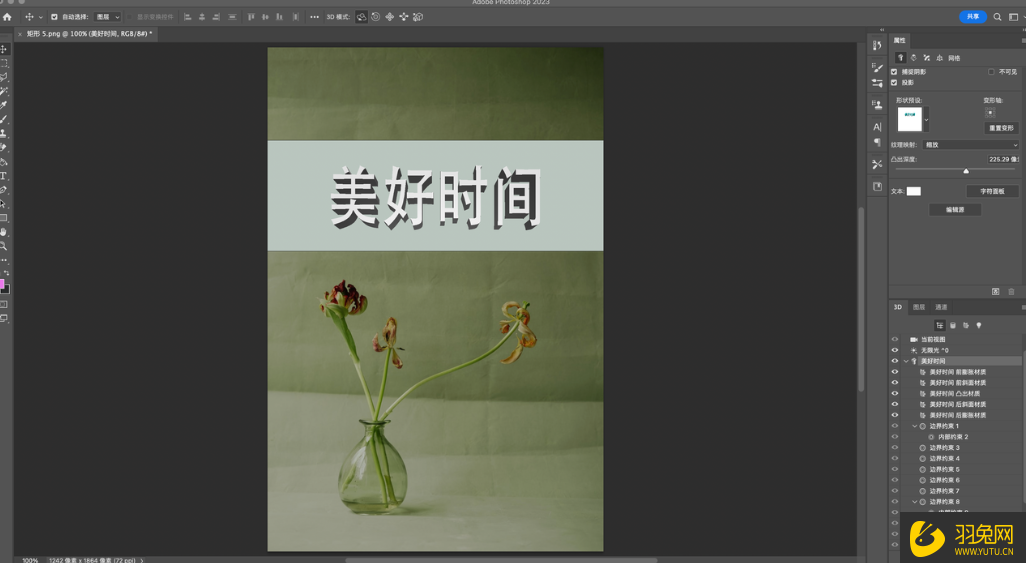Hide 美好时间 前膨胀材质

coord(894,372)
